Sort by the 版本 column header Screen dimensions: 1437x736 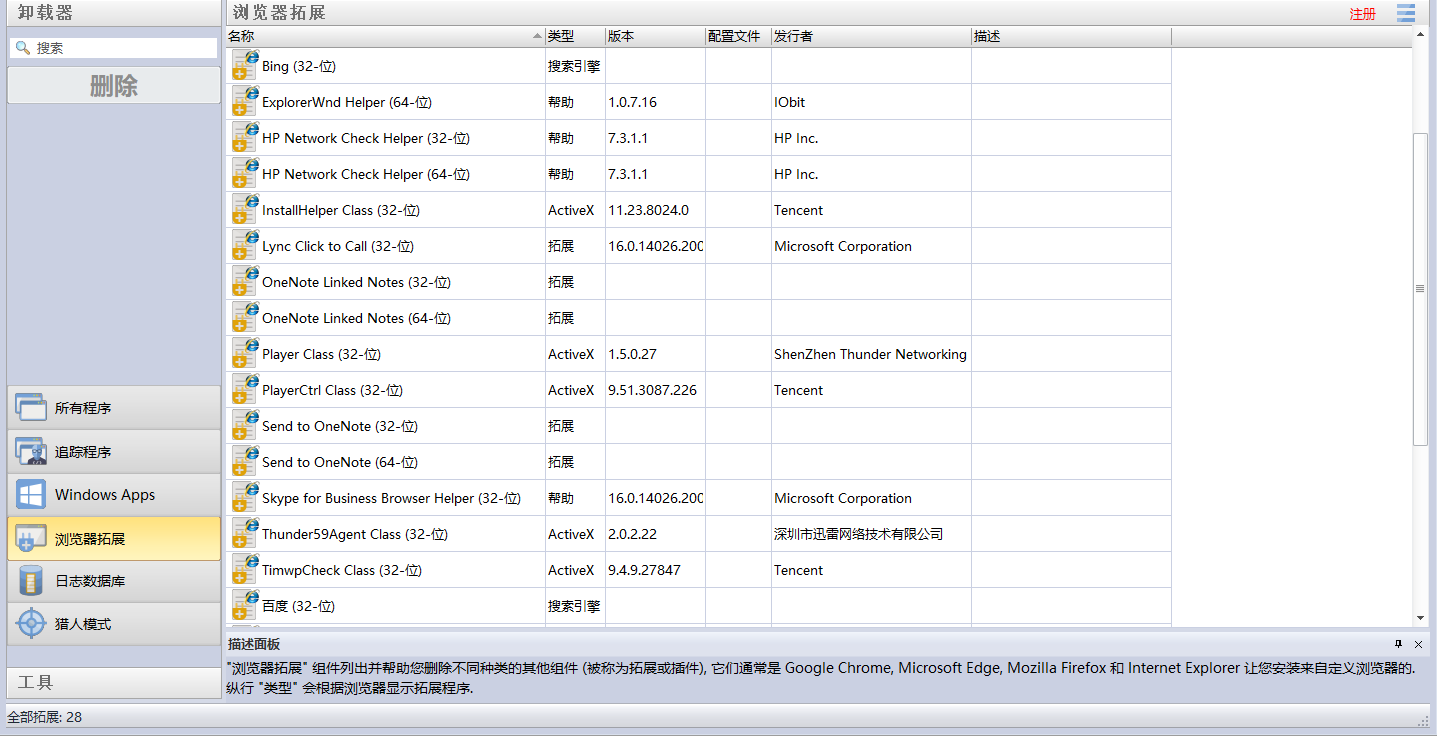pyautogui.click(x=655, y=36)
